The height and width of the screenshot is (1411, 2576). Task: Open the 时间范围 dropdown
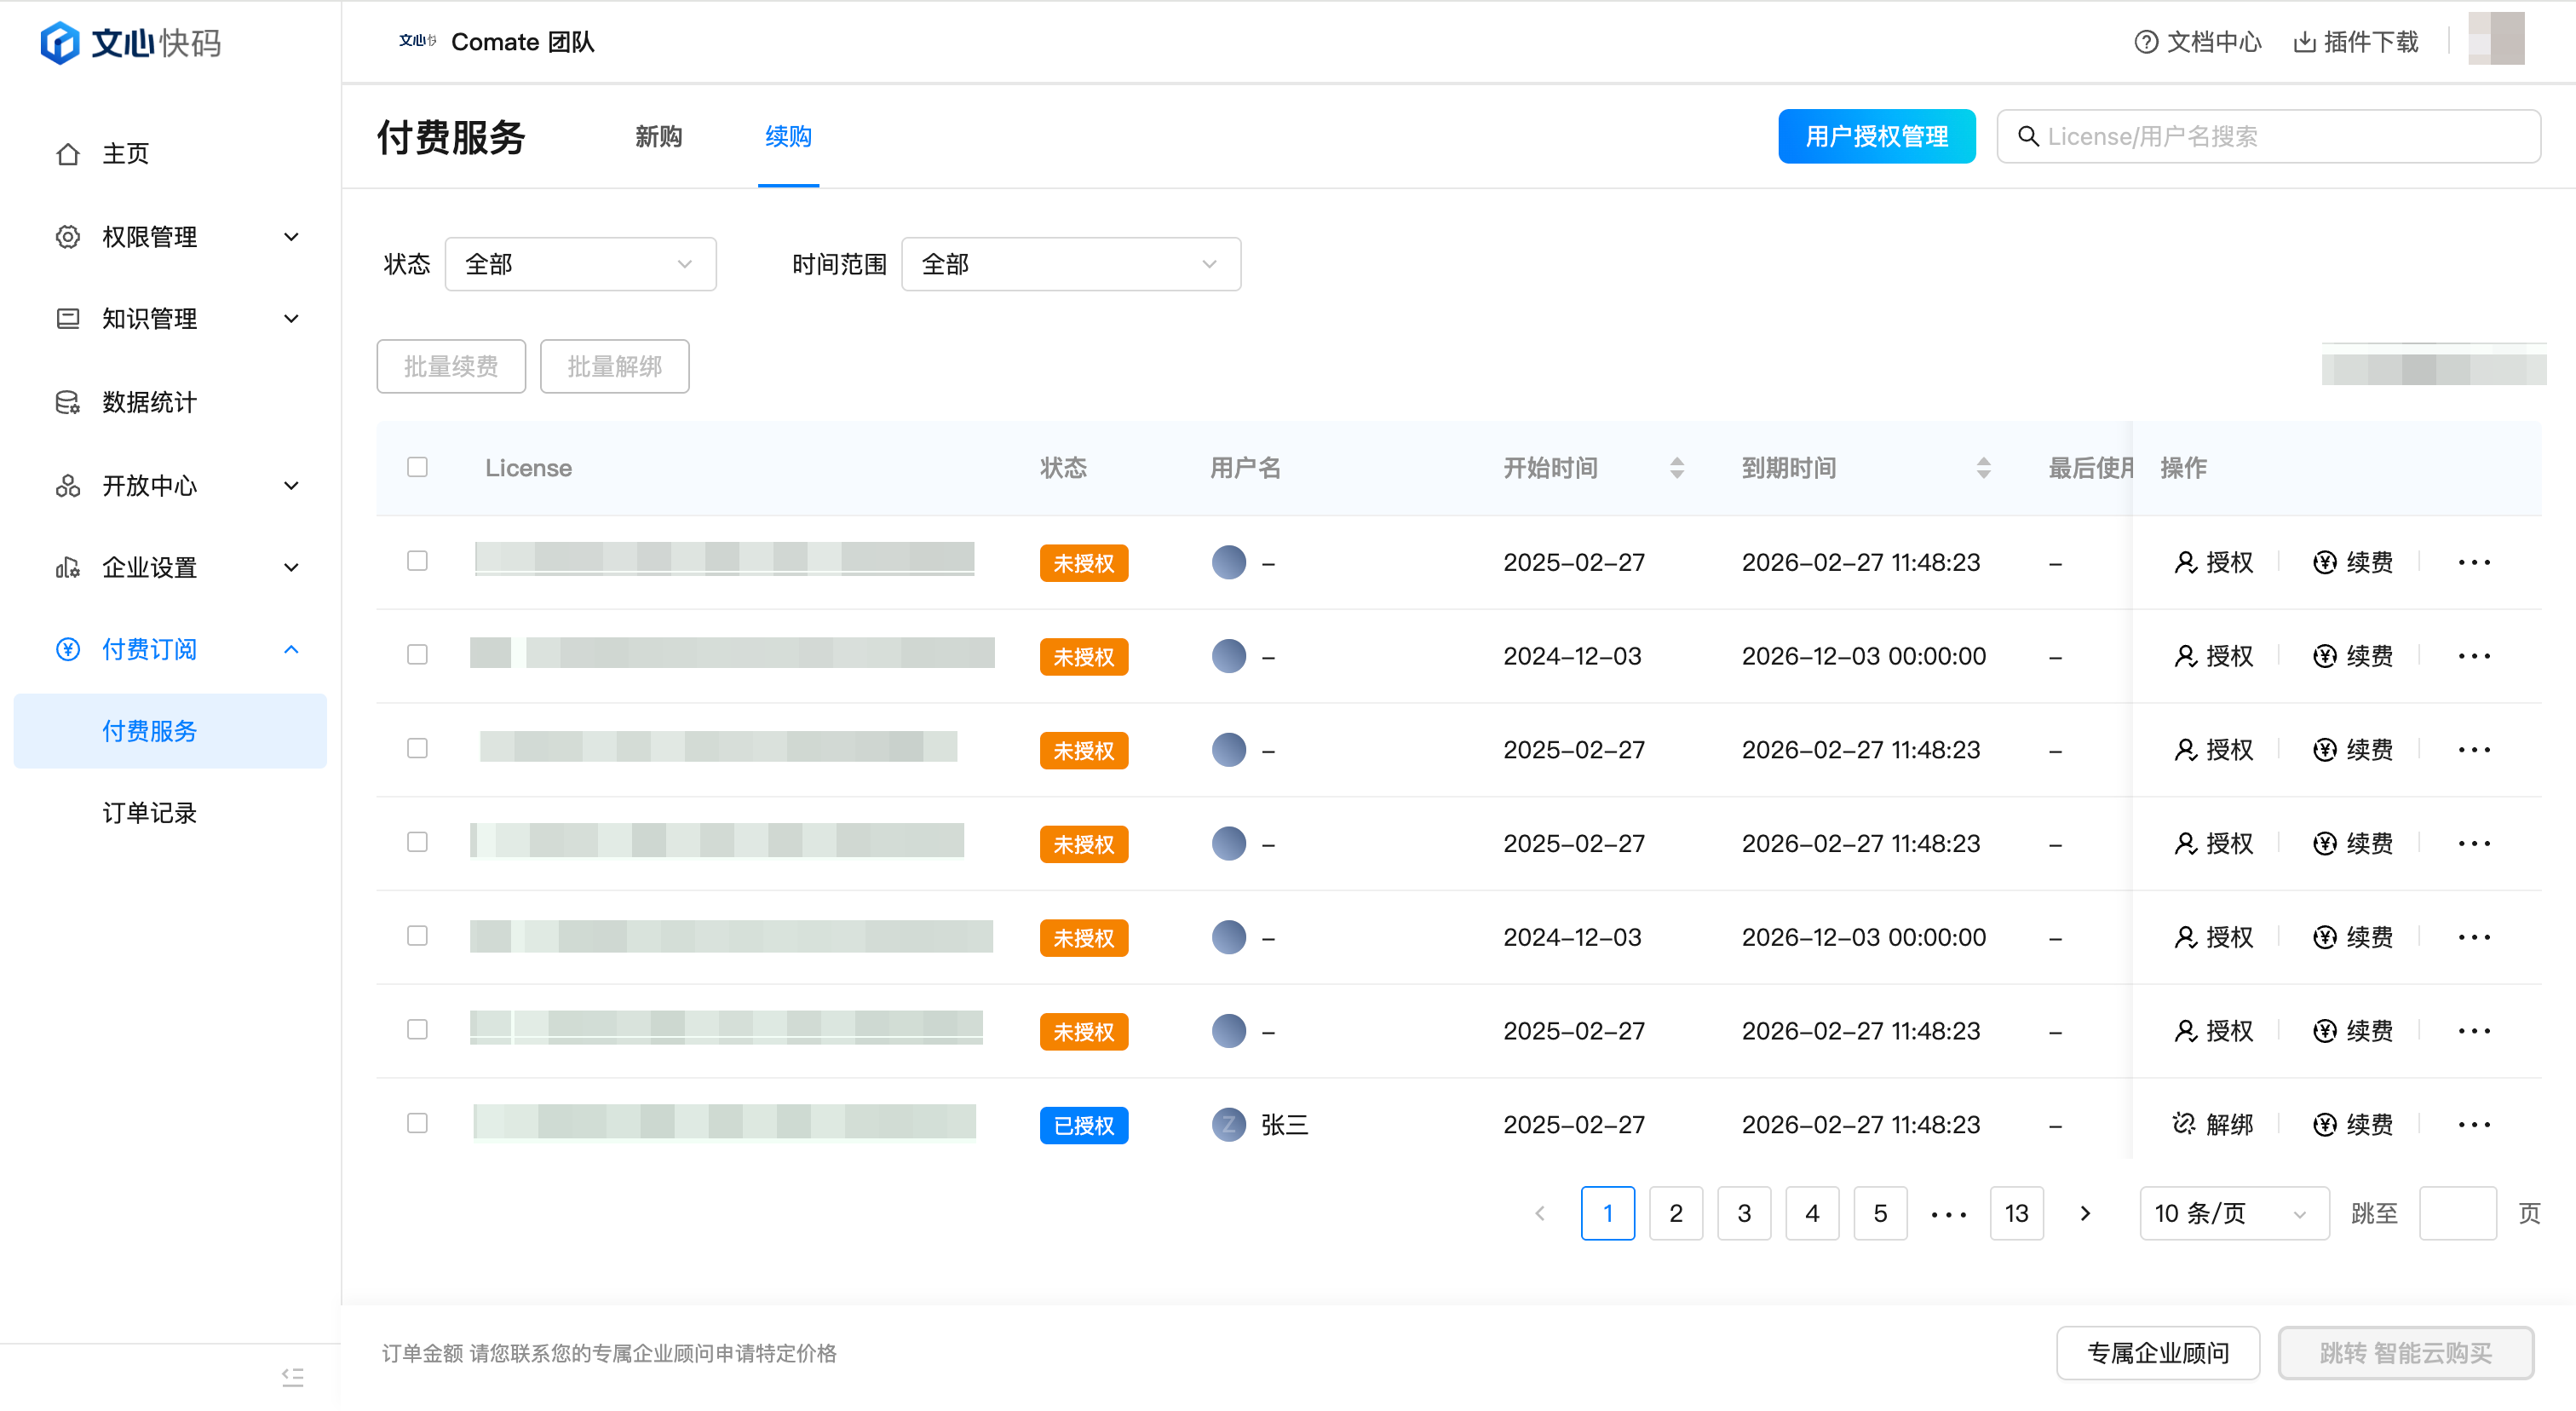[1070, 264]
